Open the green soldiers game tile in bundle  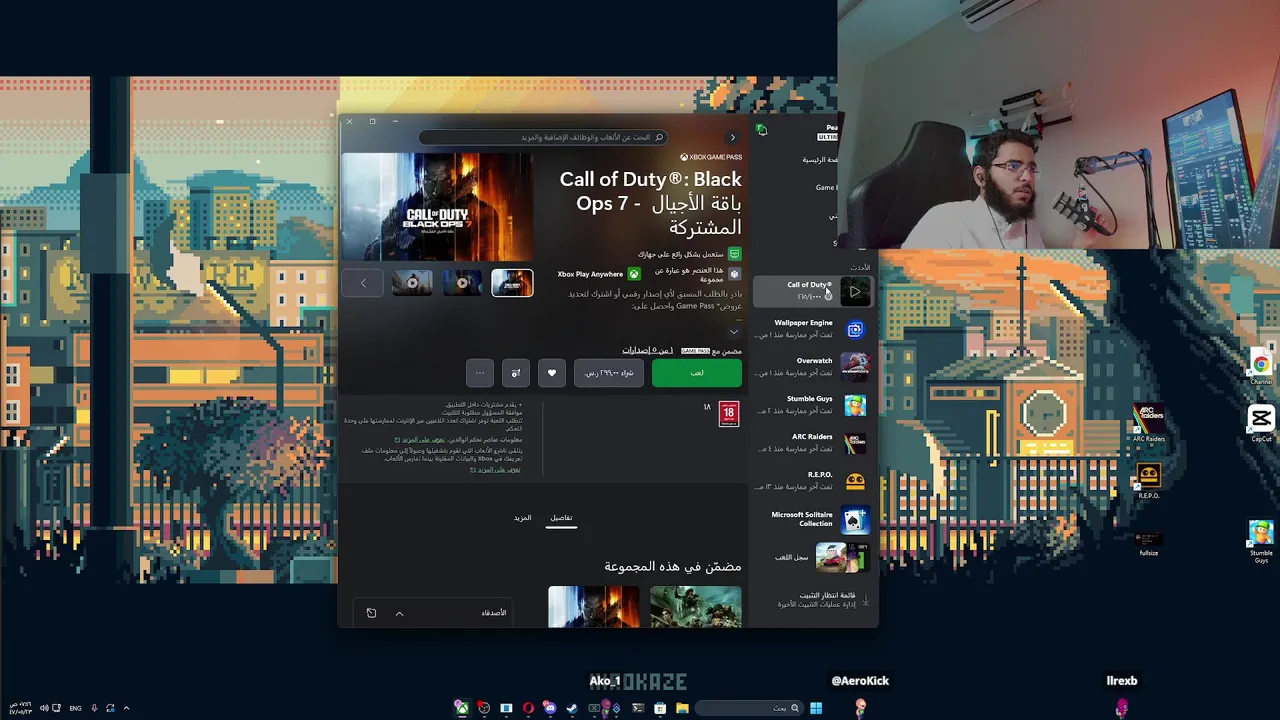[696, 607]
